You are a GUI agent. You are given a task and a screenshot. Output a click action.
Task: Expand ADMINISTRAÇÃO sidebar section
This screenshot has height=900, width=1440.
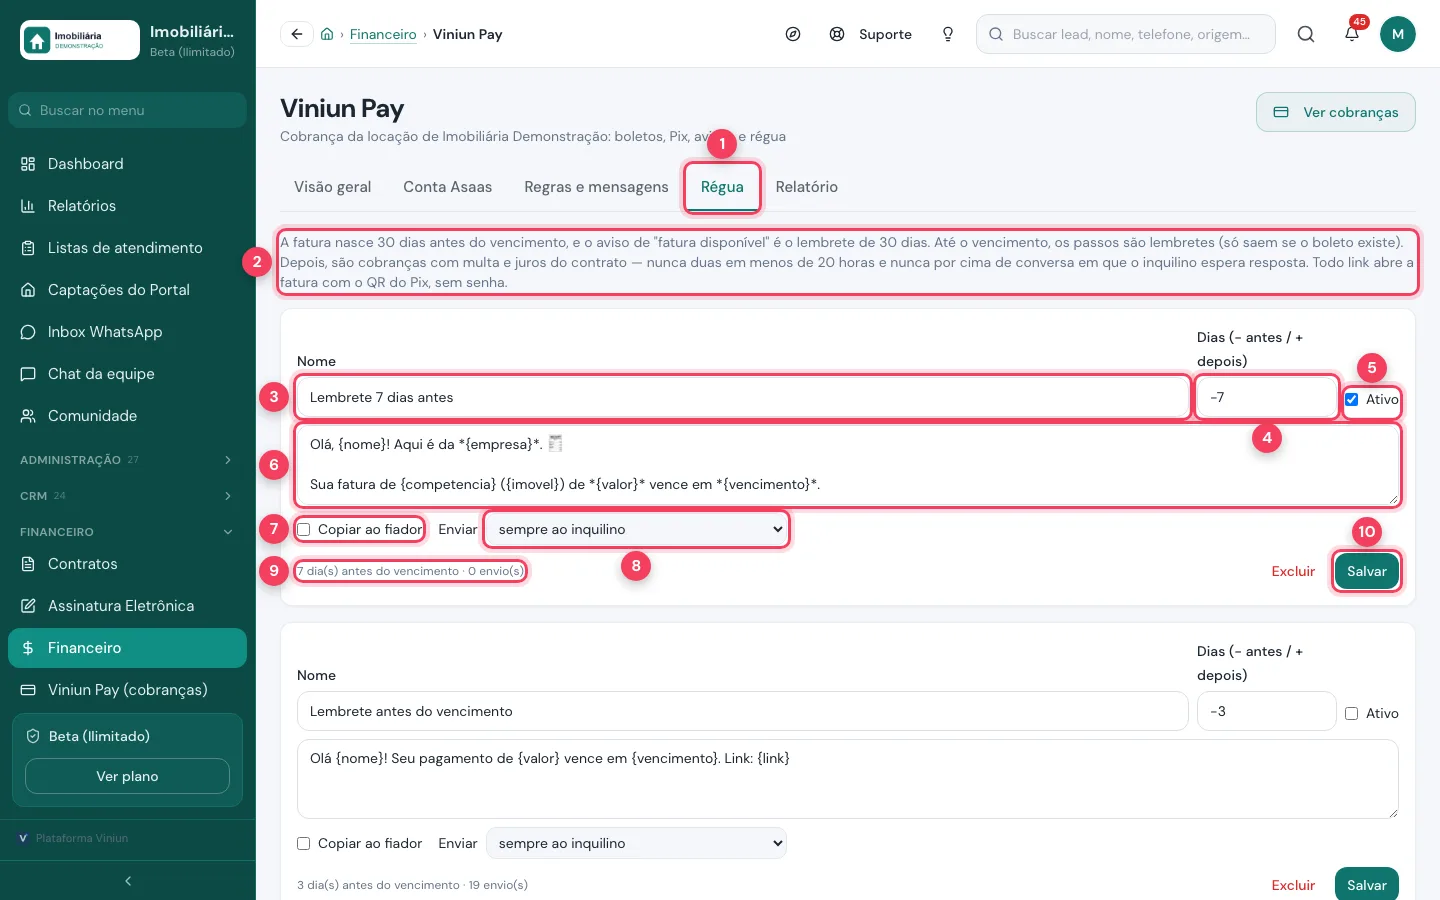127,460
